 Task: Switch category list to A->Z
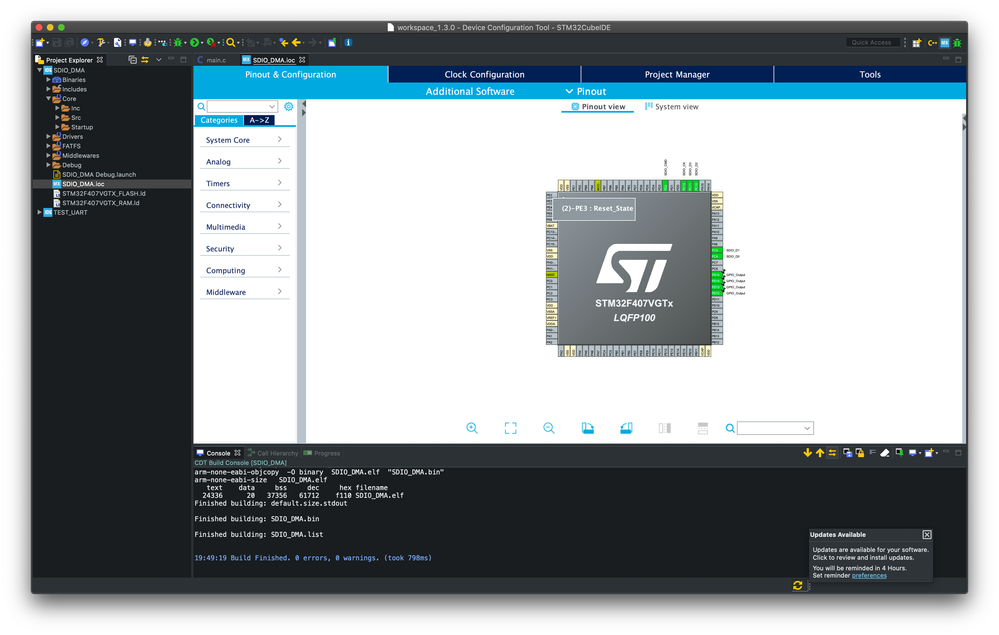[259, 120]
